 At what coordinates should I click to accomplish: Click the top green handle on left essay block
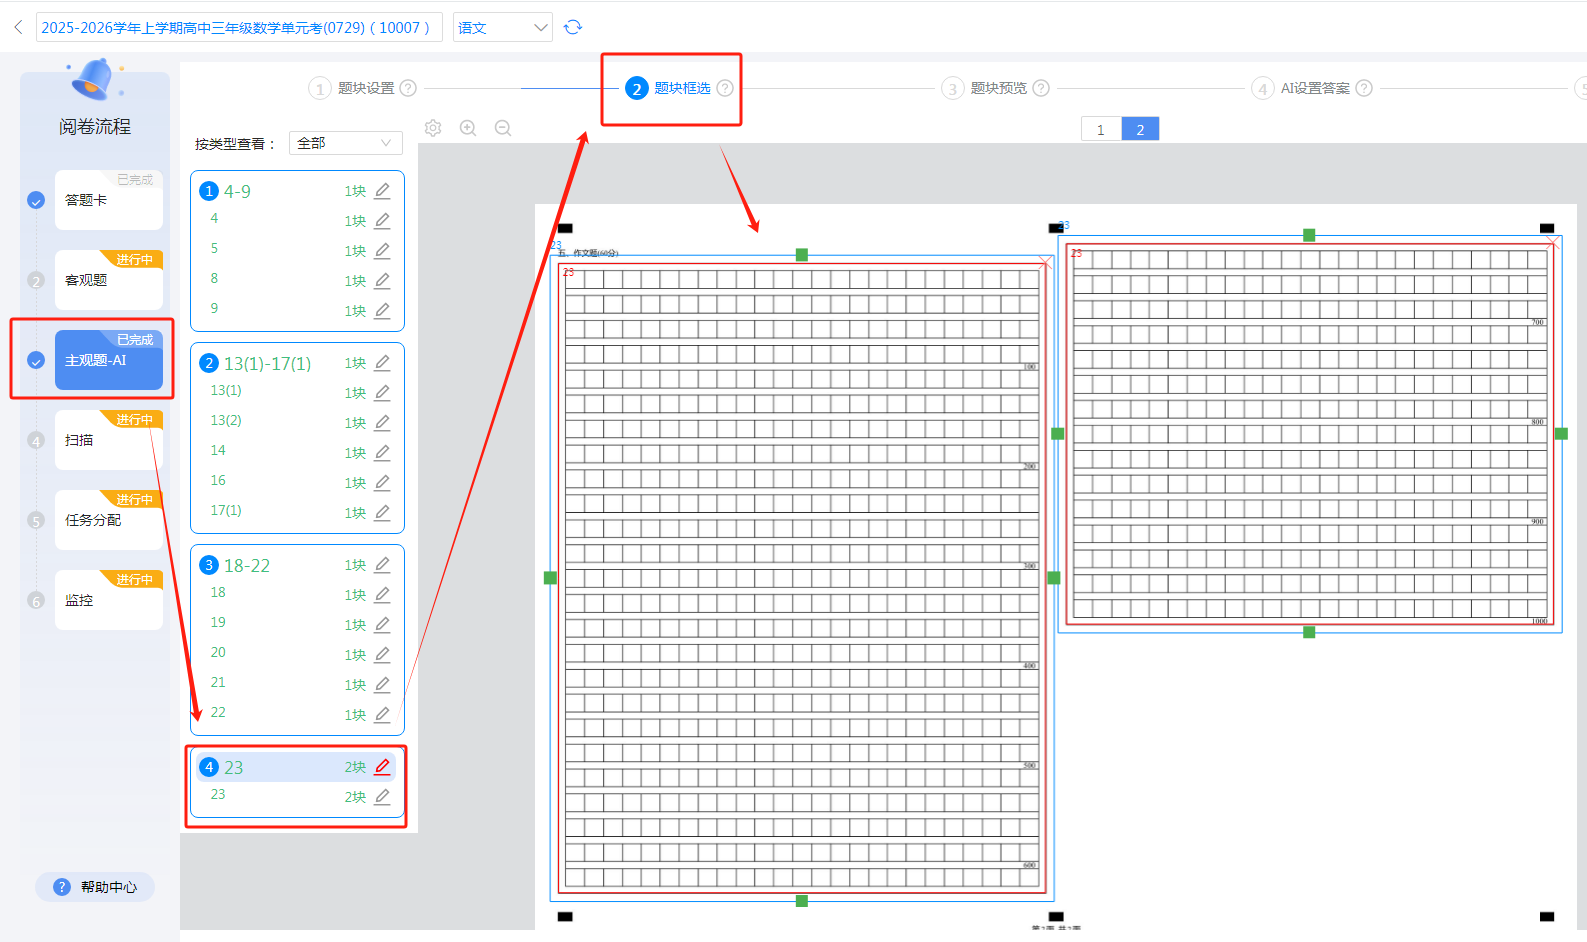(x=802, y=255)
